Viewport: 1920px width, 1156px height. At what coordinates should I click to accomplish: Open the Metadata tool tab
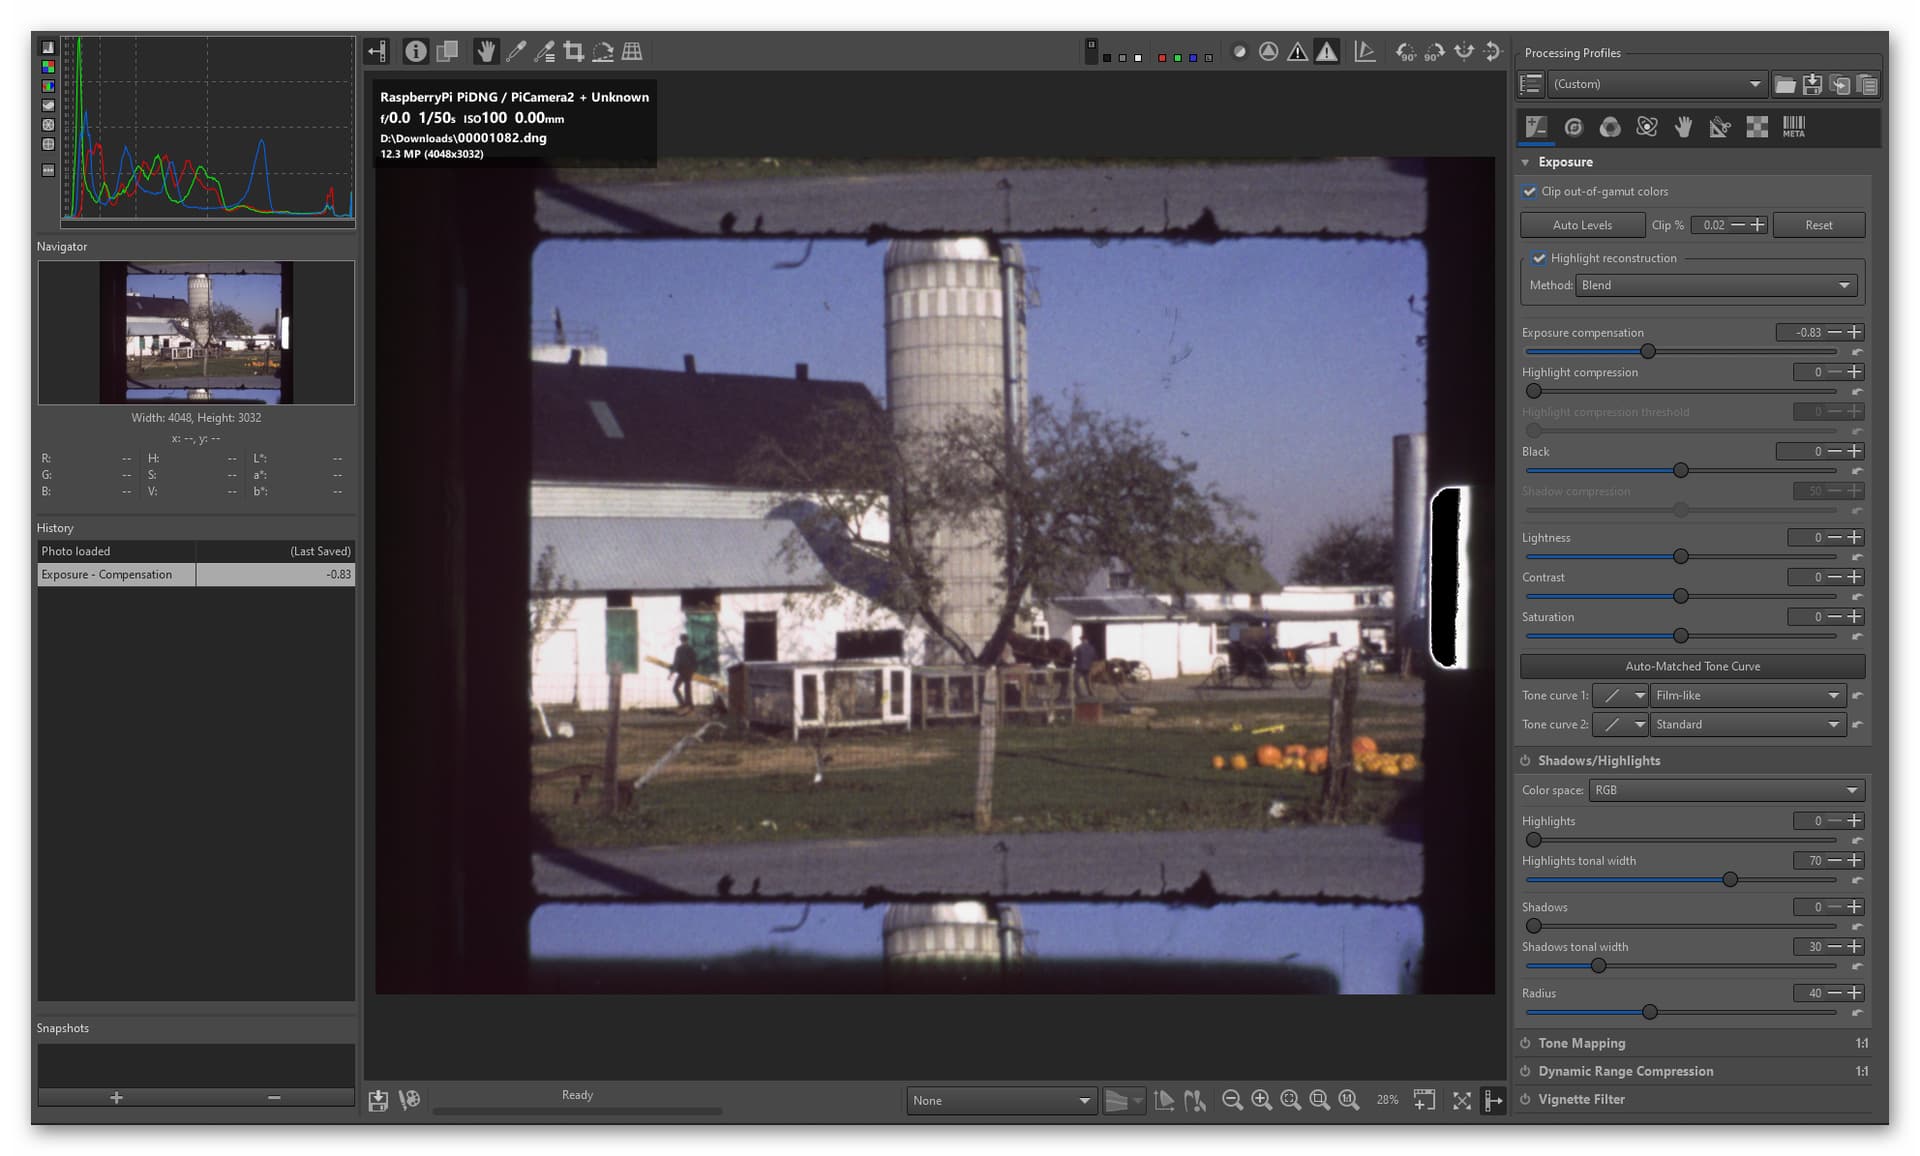click(1794, 127)
